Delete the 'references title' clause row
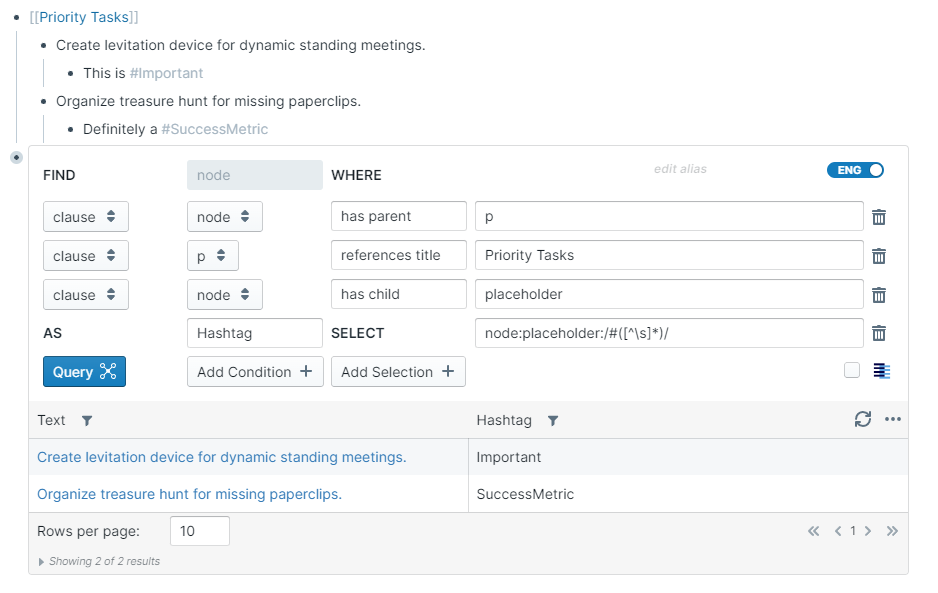 [879, 256]
